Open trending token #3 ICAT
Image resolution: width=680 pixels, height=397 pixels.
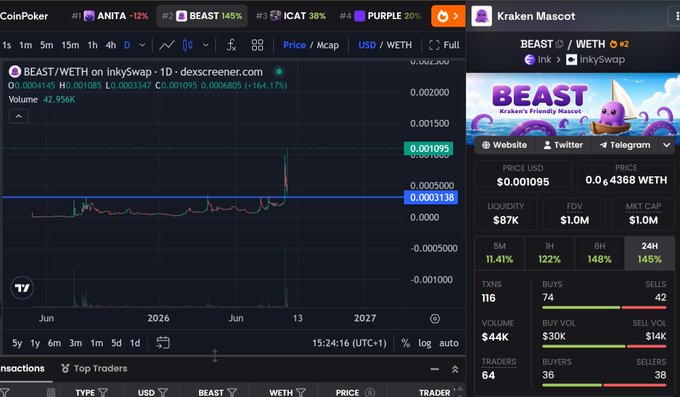click(291, 16)
